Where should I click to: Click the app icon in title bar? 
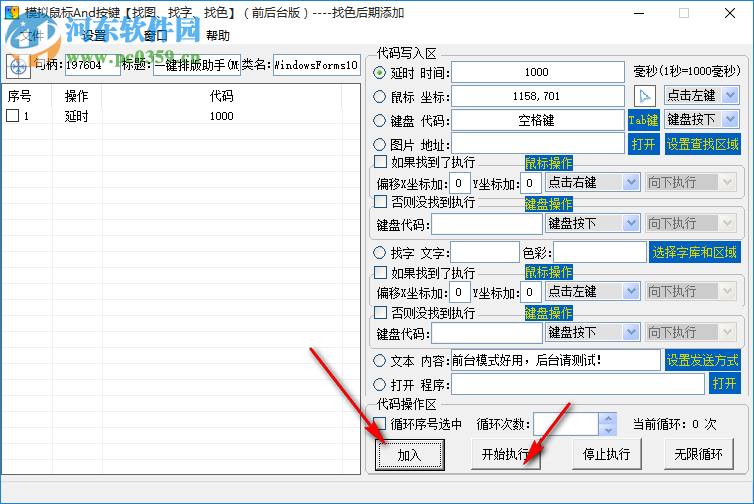coord(12,13)
